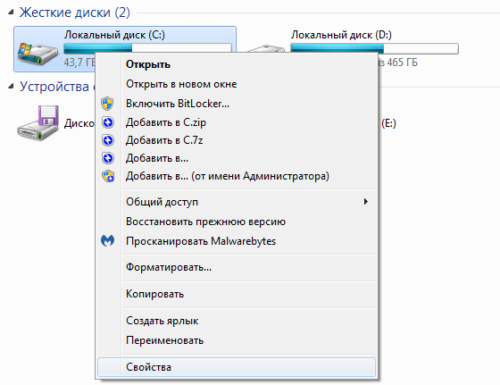Collapse the Устройства group triangle

pos(11,87)
